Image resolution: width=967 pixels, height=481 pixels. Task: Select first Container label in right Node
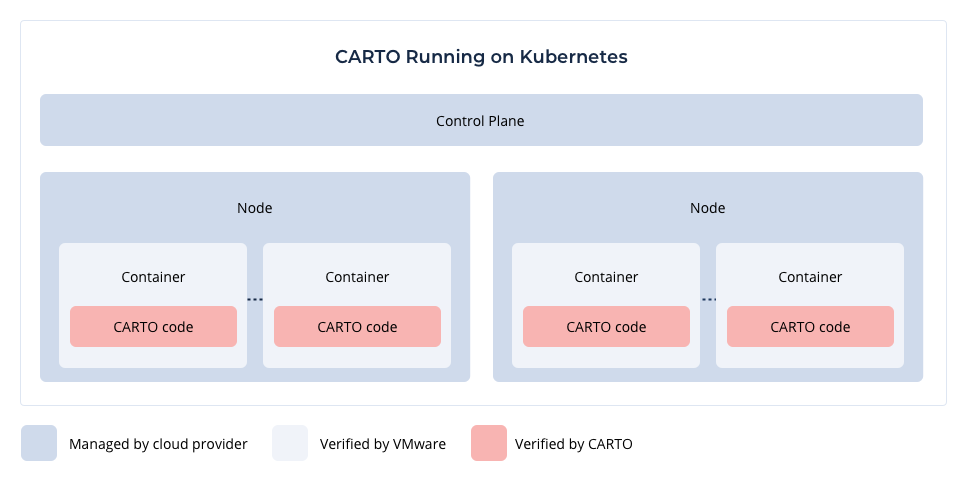[606, 277]
